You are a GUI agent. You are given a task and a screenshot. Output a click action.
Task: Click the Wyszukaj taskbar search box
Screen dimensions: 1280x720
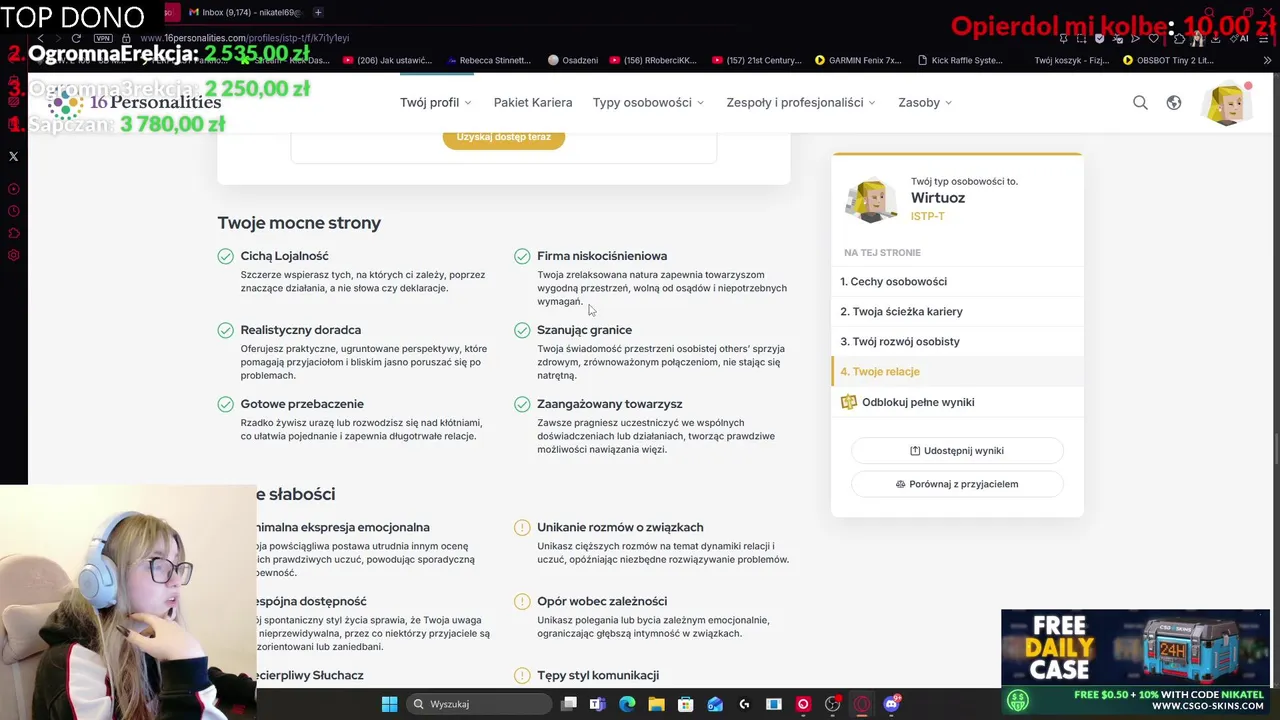click(x=480, y=704)
